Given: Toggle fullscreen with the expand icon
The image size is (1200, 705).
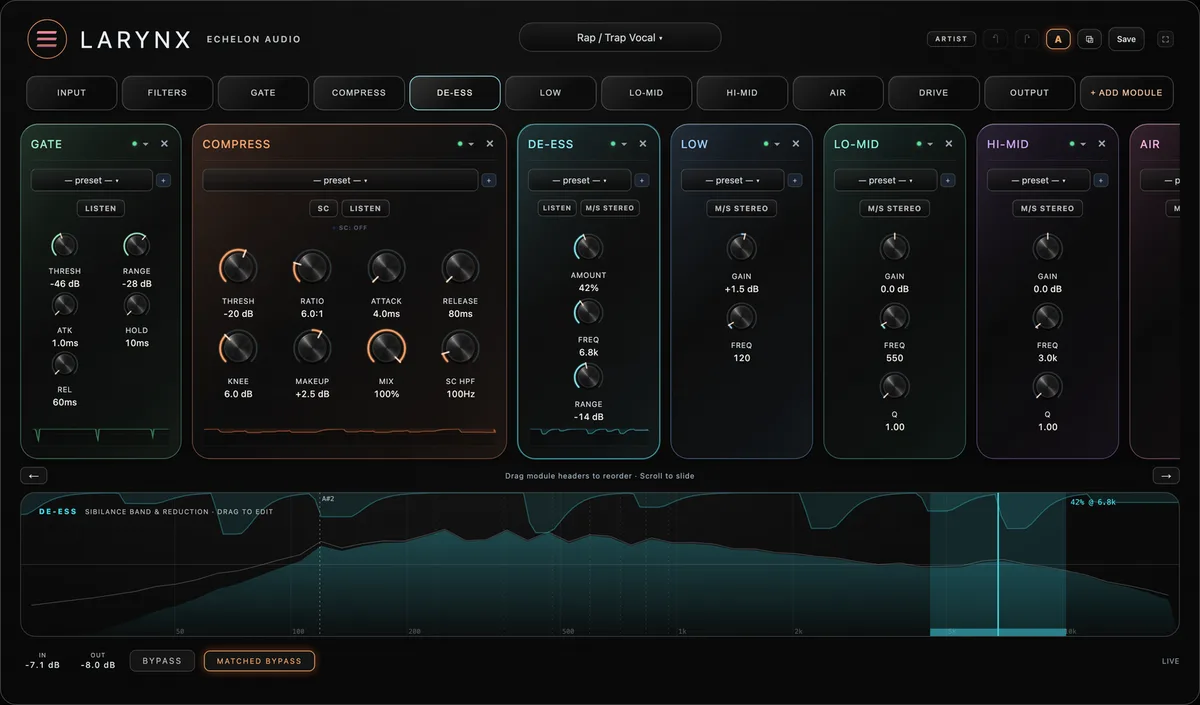Looking at the screenshot, I should pos(1165,39).
